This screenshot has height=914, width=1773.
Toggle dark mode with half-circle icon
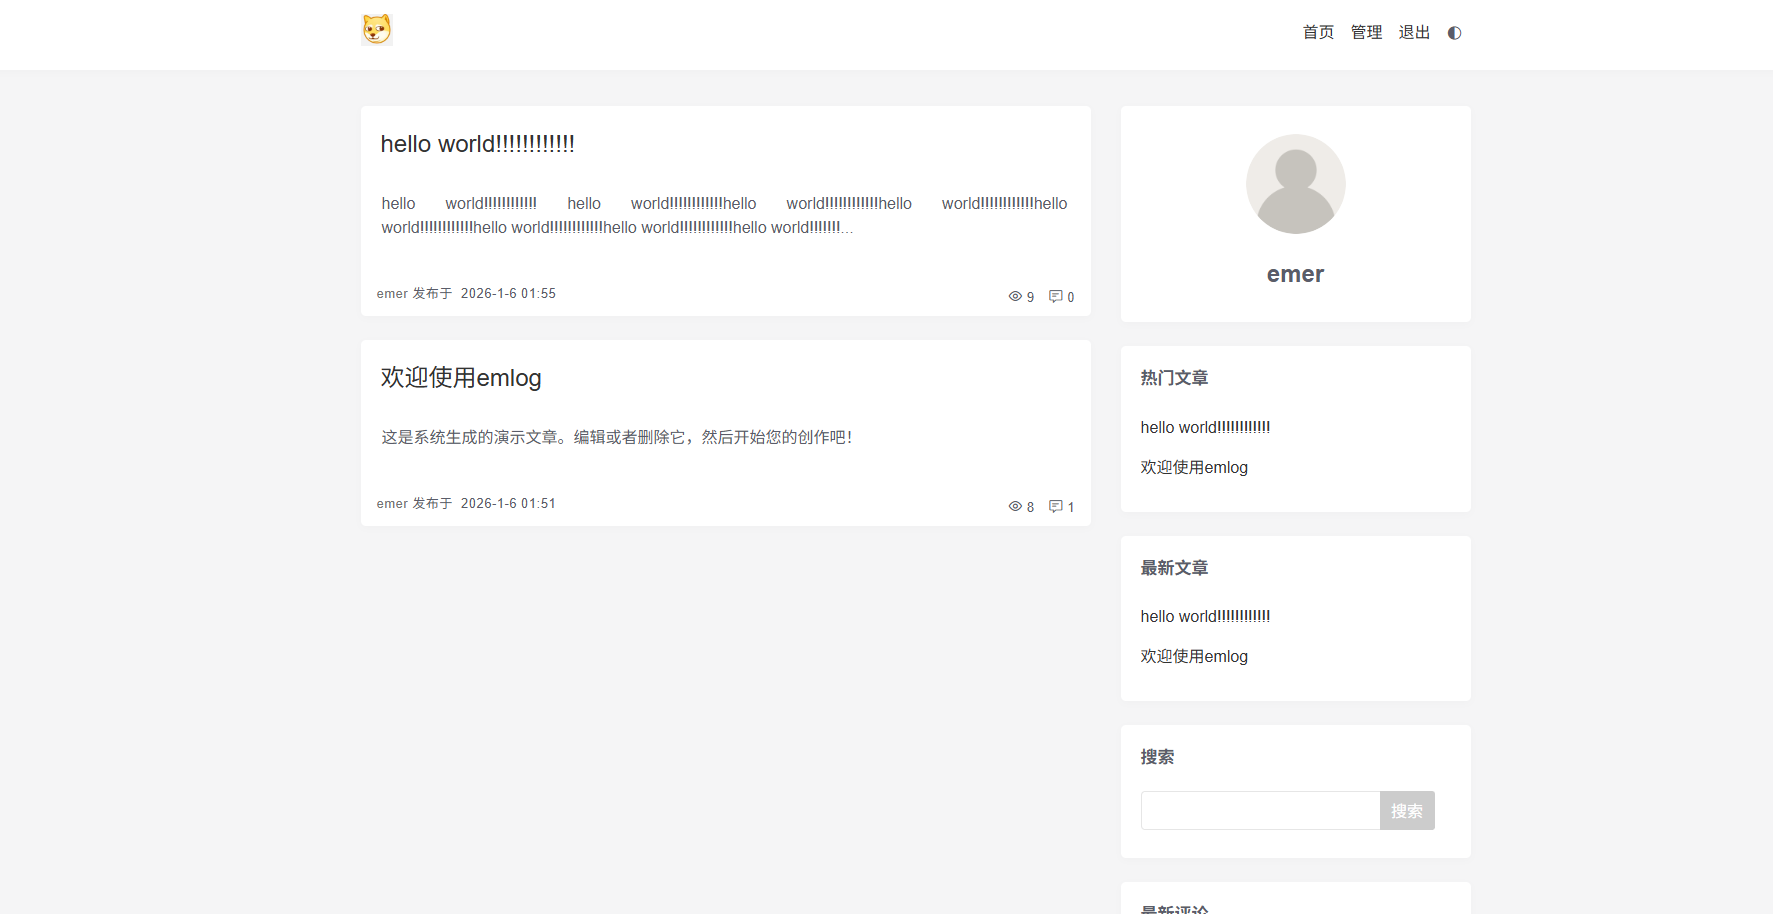point(1454,33)
